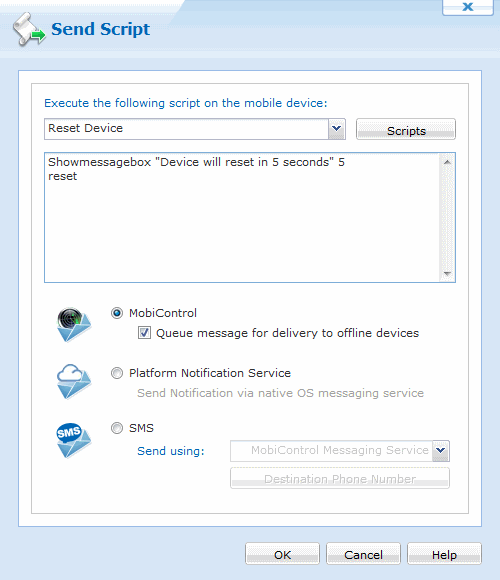Click the script box scroll up arrow
This screenshot has height=580, width=500.
[447, 162]
